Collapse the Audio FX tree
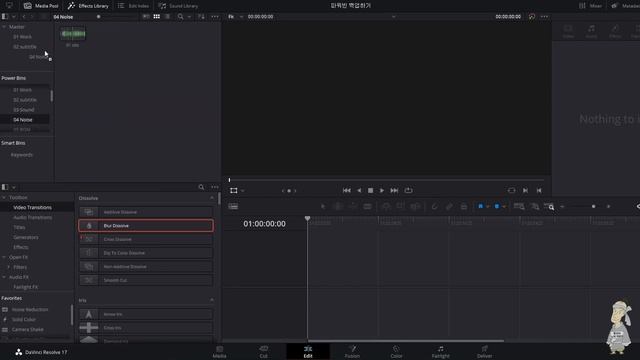Viewport: 640px width, 360px height. pos(4,278)
